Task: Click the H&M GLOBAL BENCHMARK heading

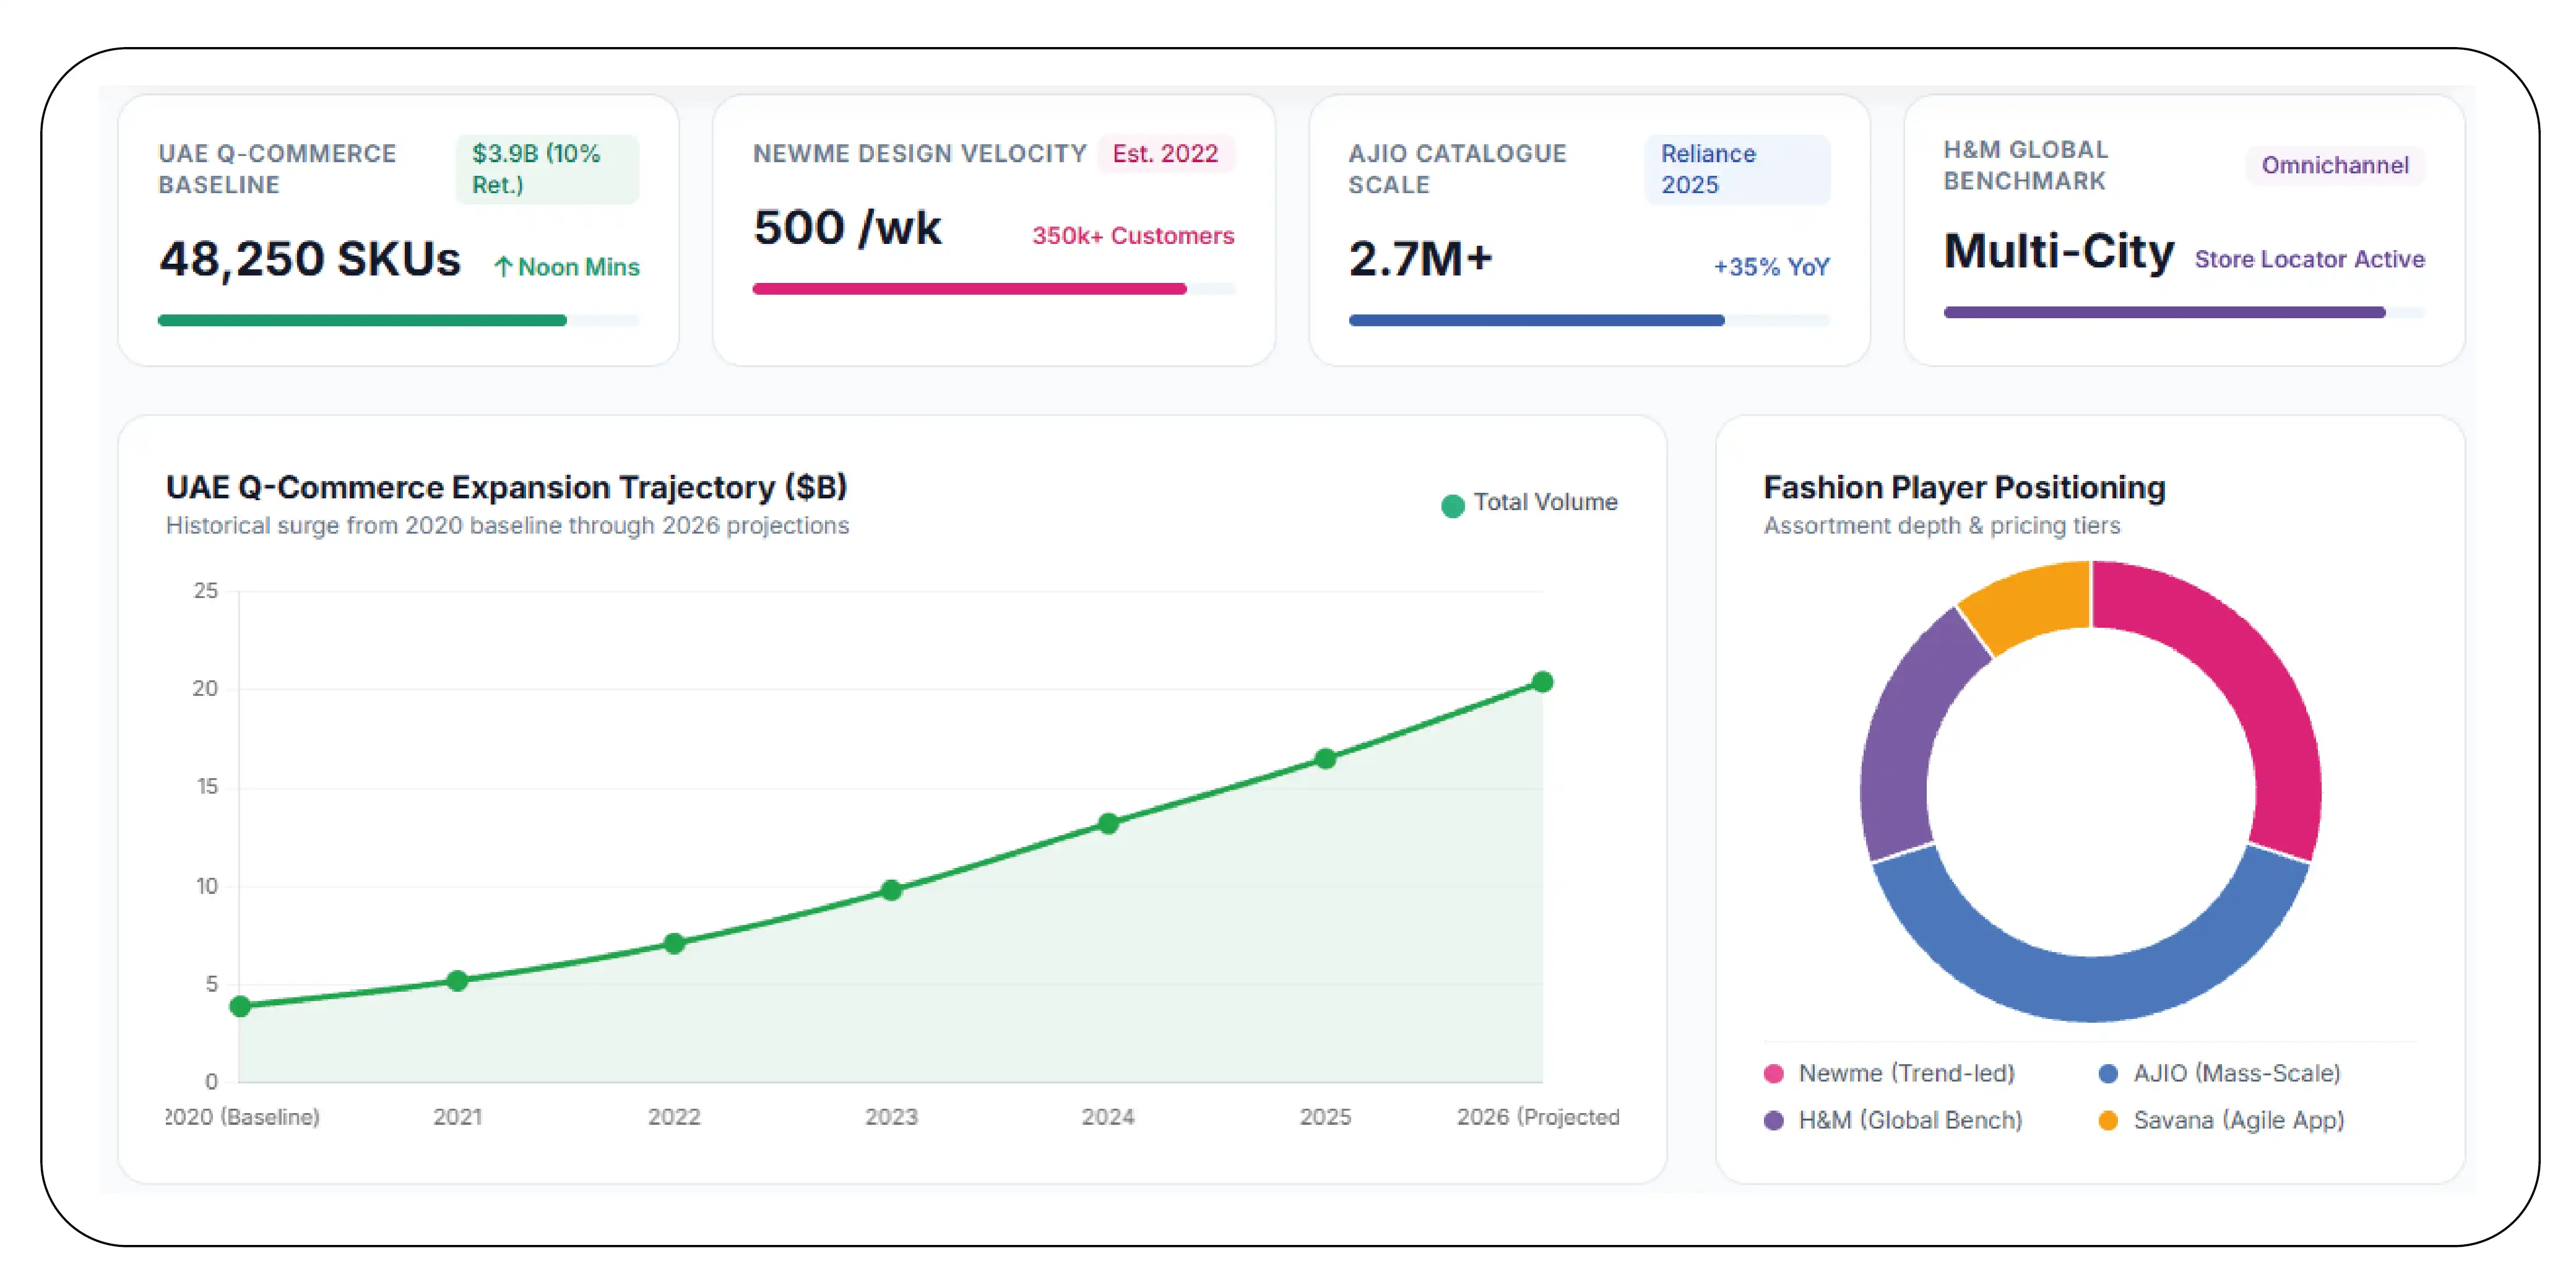Action: [2025, 165]
